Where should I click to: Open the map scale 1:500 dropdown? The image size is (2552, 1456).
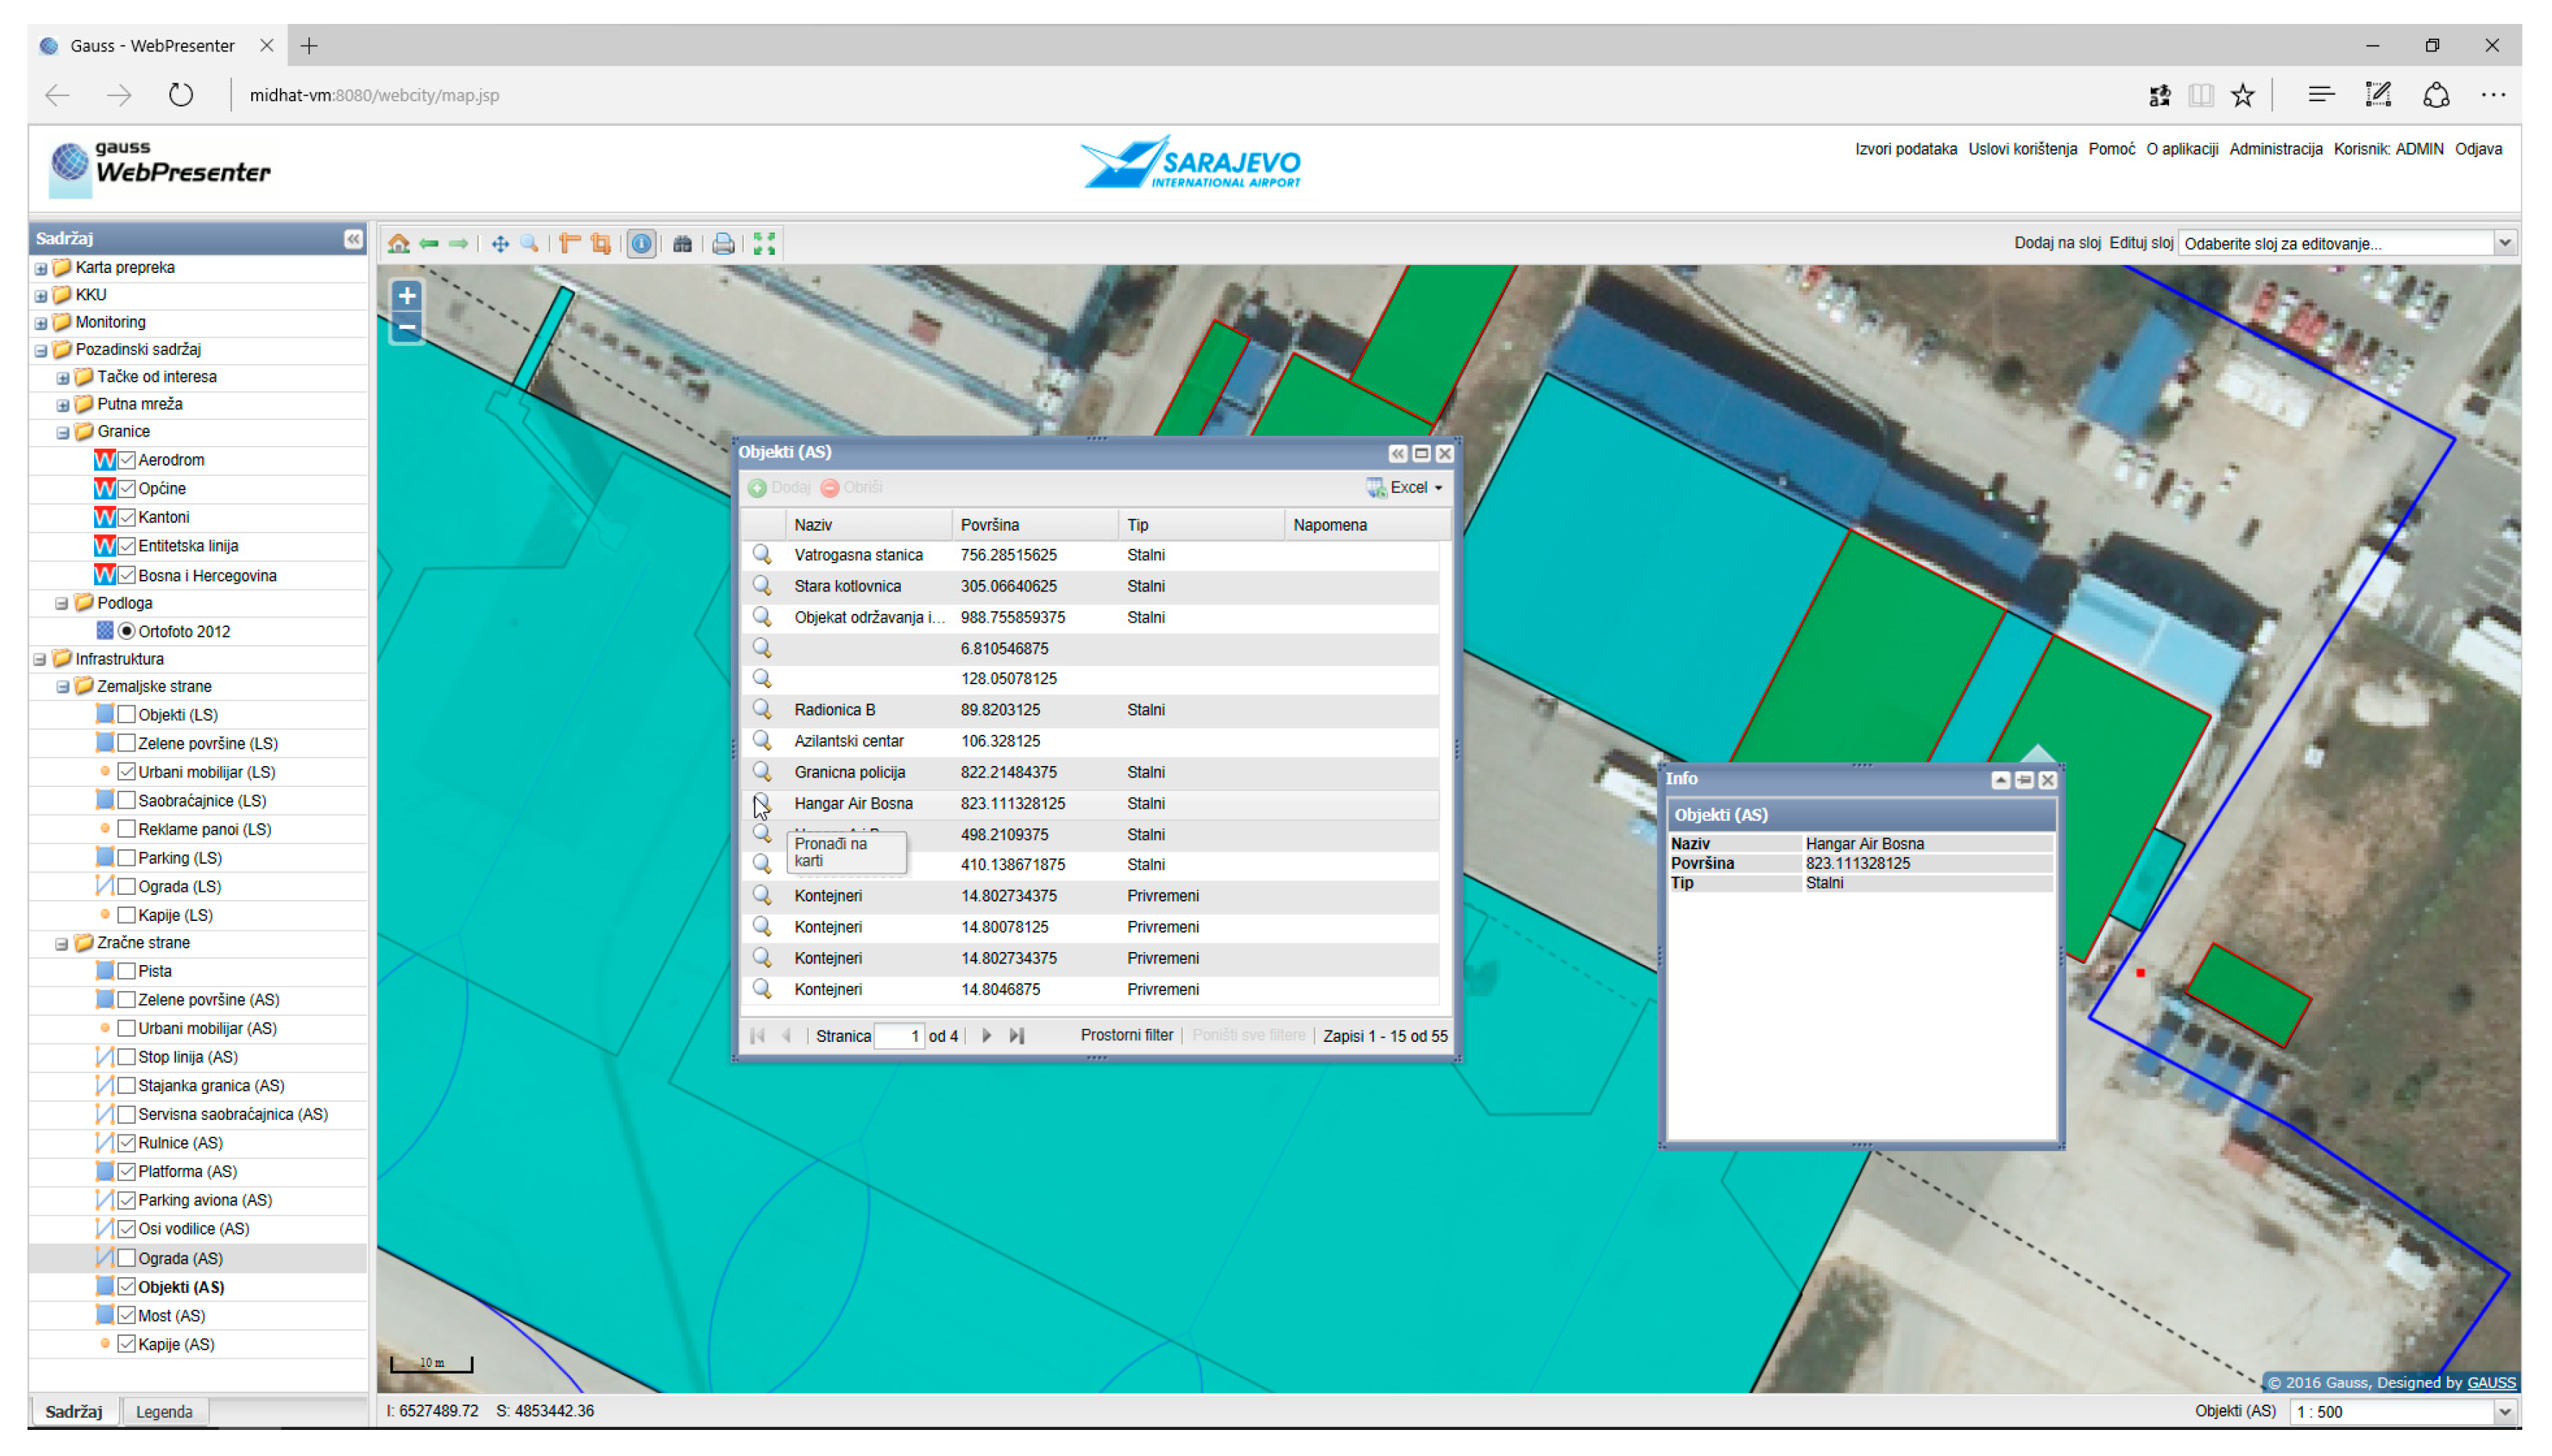tap(2503, 1411)
